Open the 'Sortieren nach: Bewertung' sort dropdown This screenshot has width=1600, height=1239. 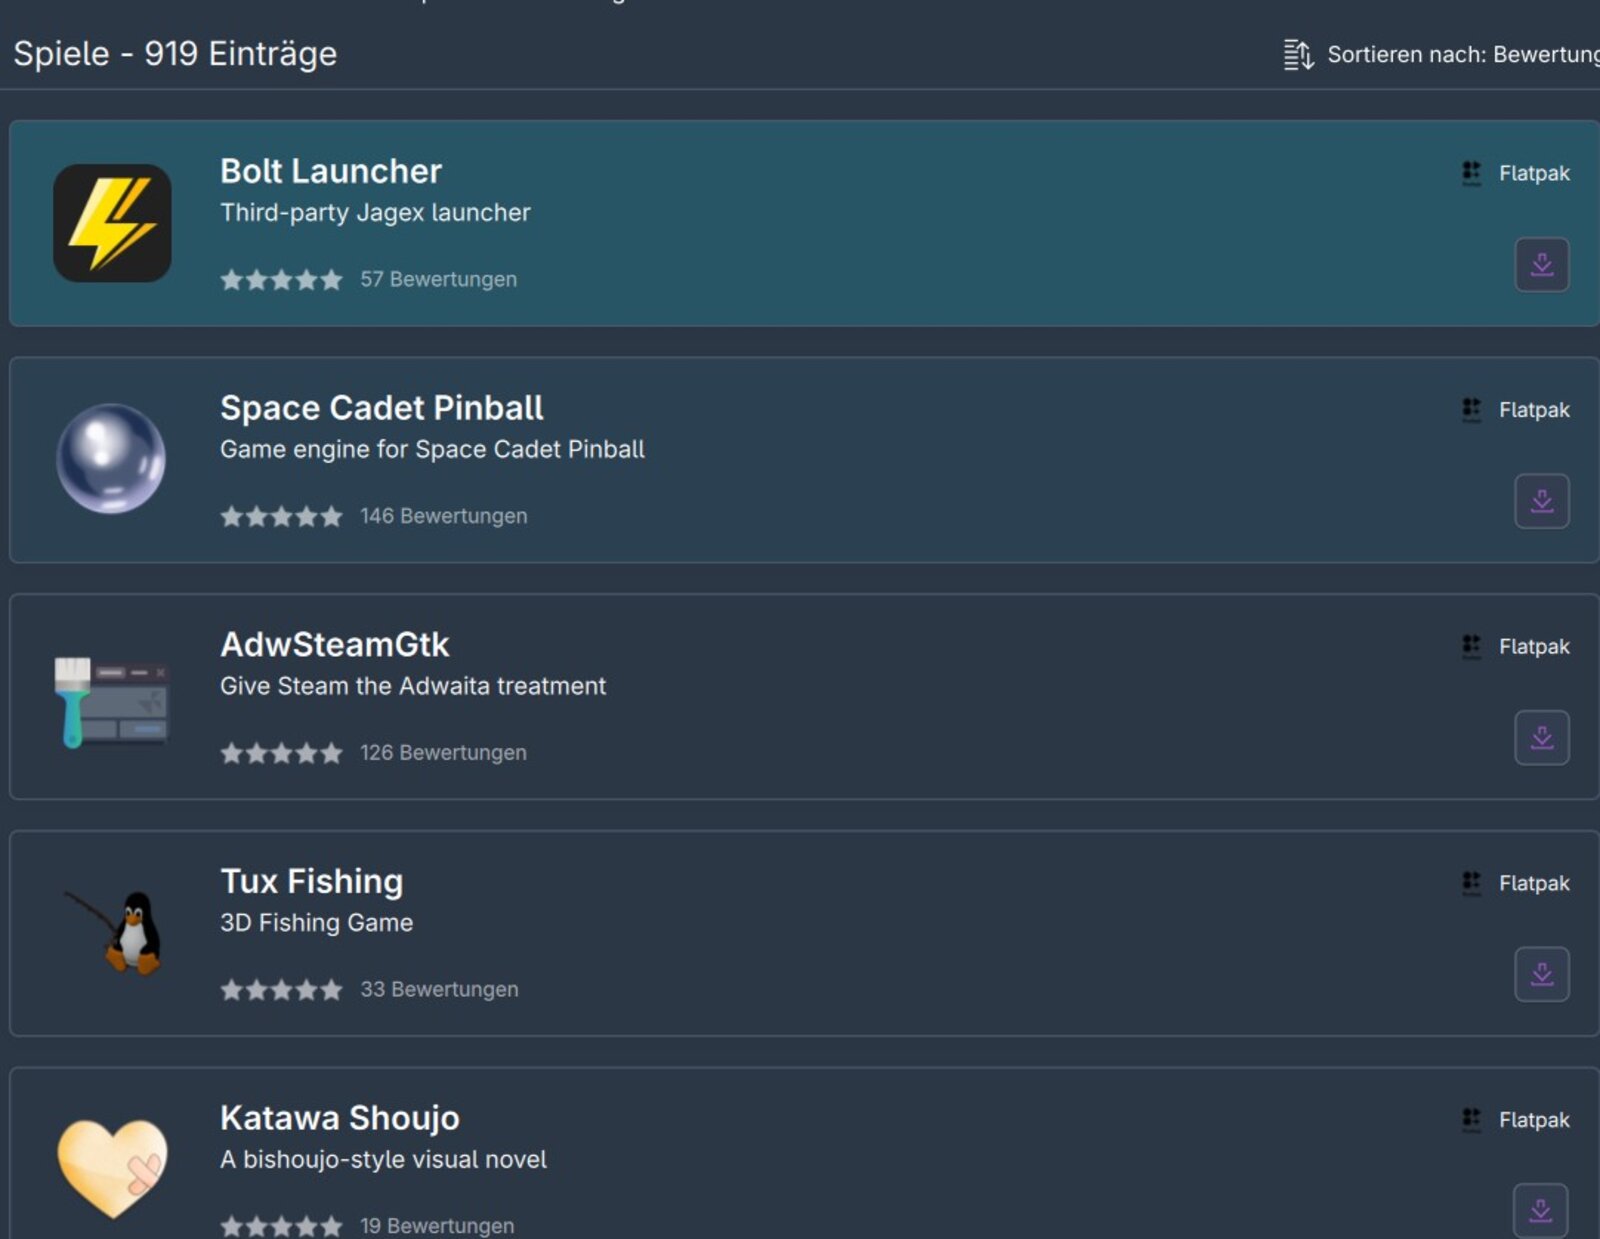pyautogui.click(x=1461, y=55)
